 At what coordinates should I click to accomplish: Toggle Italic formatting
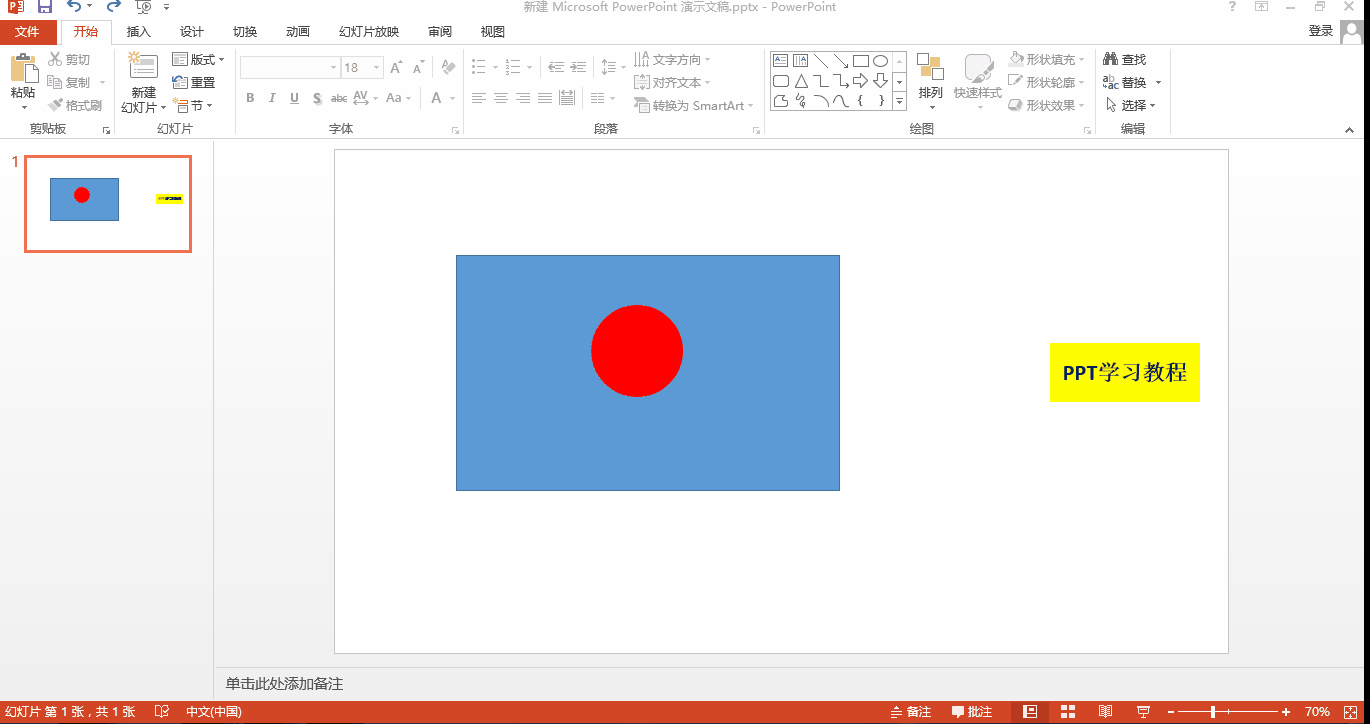click(x=272, y=98)
